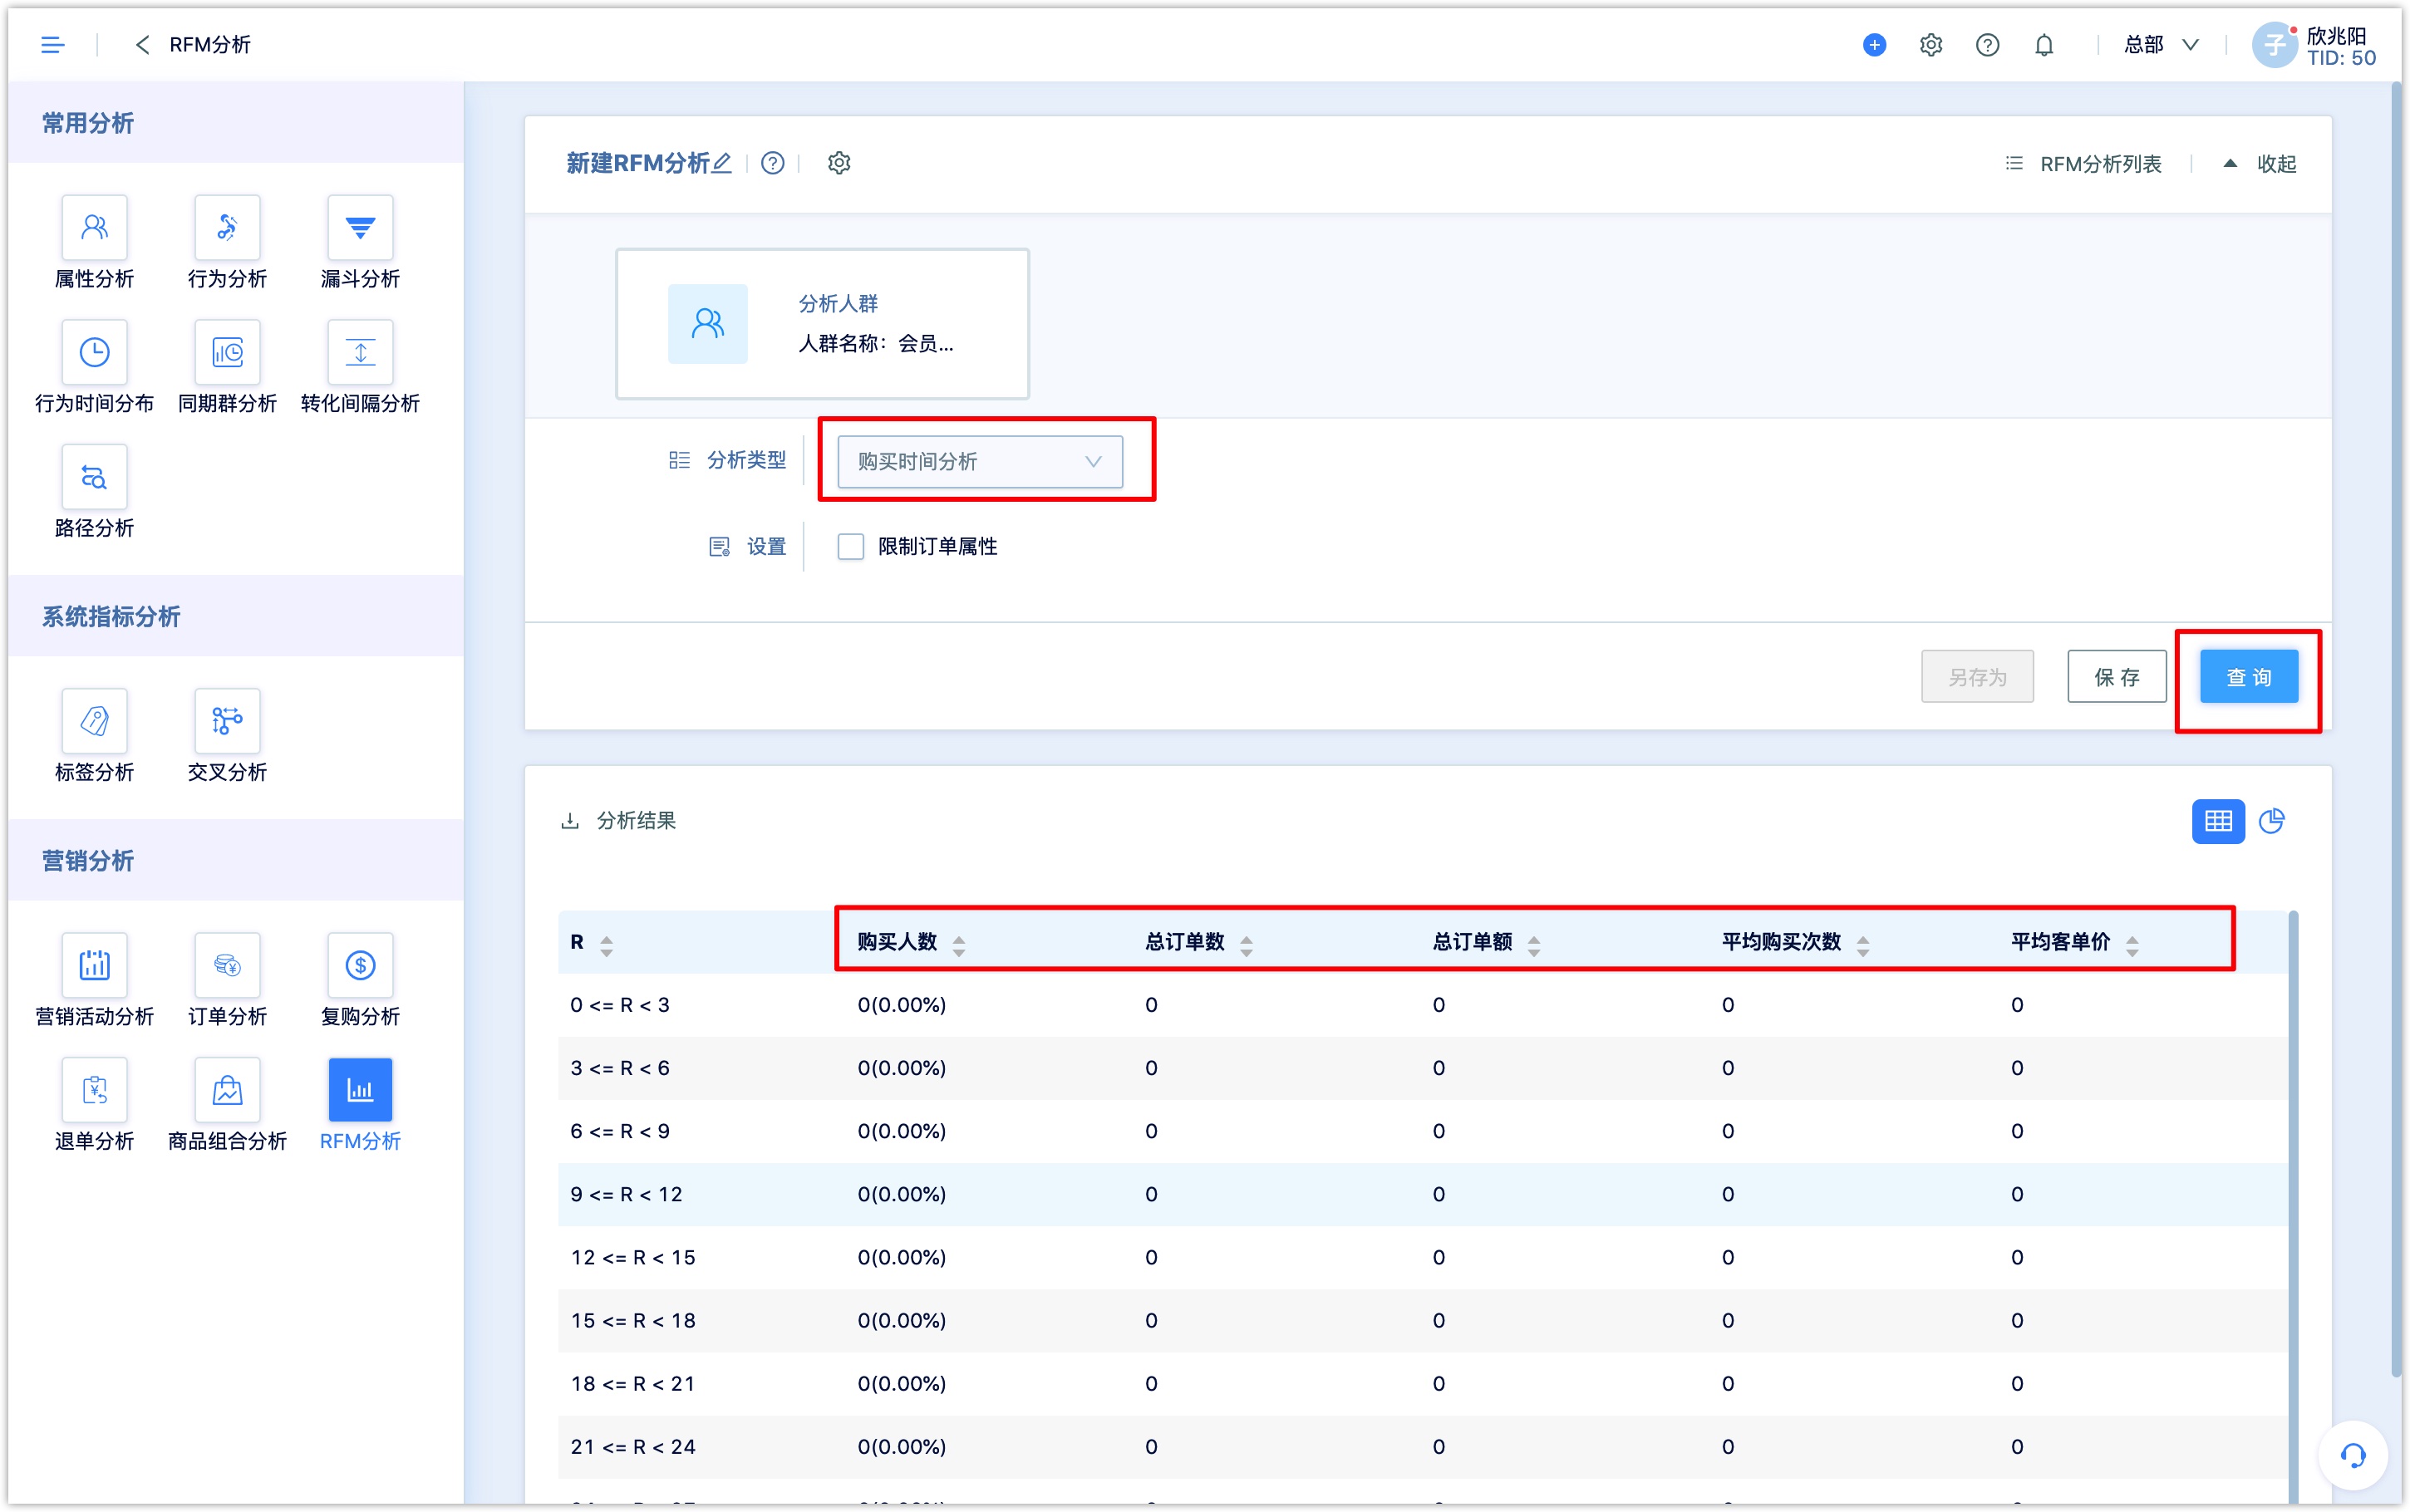Click the page main vertical scrollbar
Screen dimensions: 2410x1512
coord(2396,730)
